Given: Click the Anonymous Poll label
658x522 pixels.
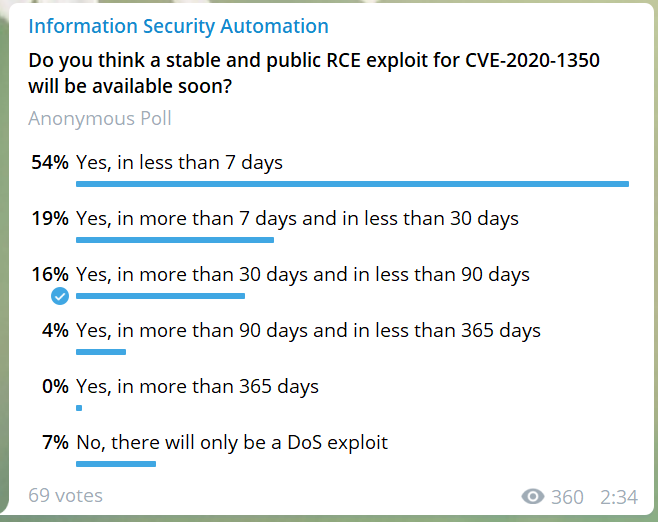Looking at the screenshot, I should (x=100, y=118).
